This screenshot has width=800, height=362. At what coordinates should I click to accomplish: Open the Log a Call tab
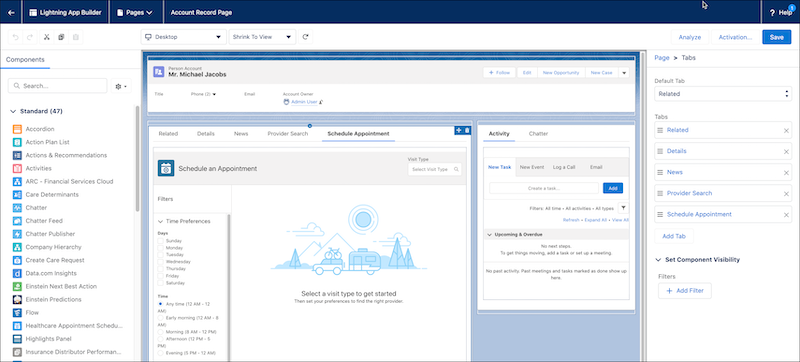pos(564,167)
